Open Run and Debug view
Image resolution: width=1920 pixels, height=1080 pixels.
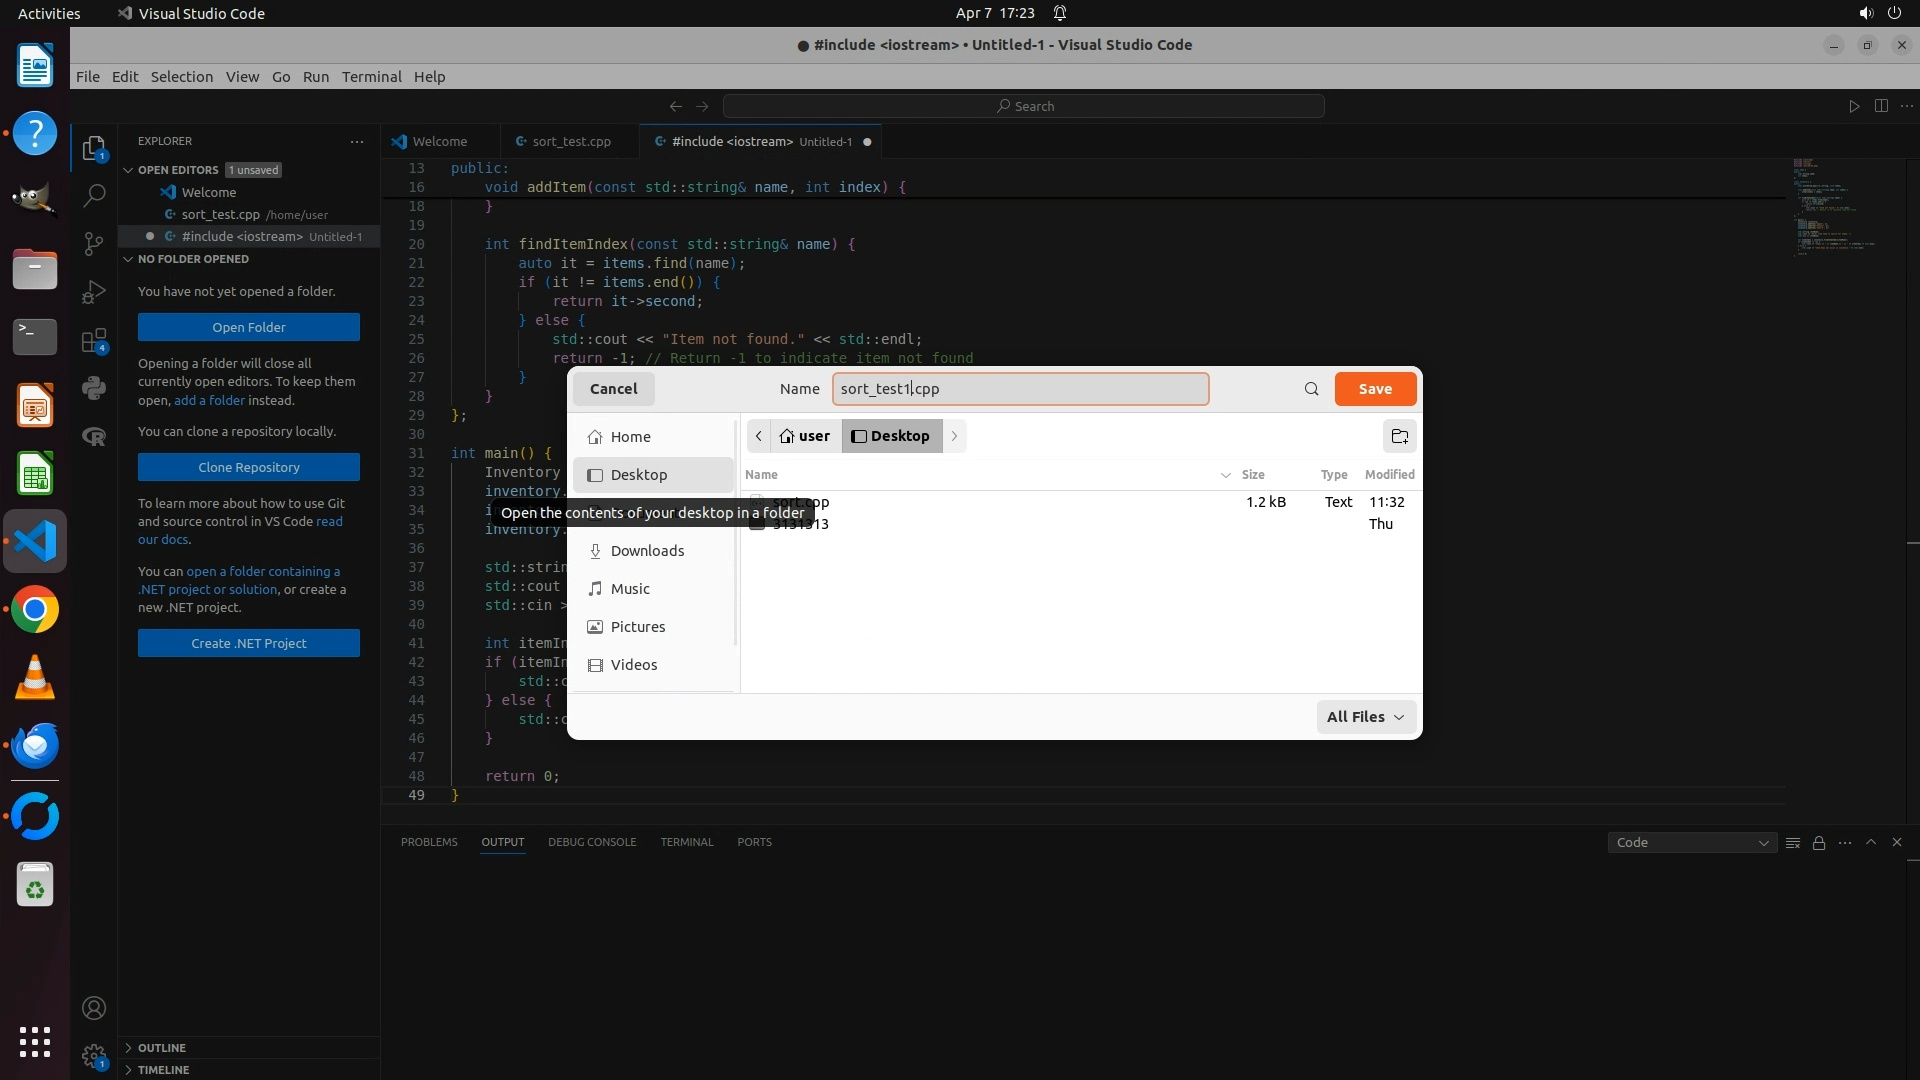[x=94, y=292]
